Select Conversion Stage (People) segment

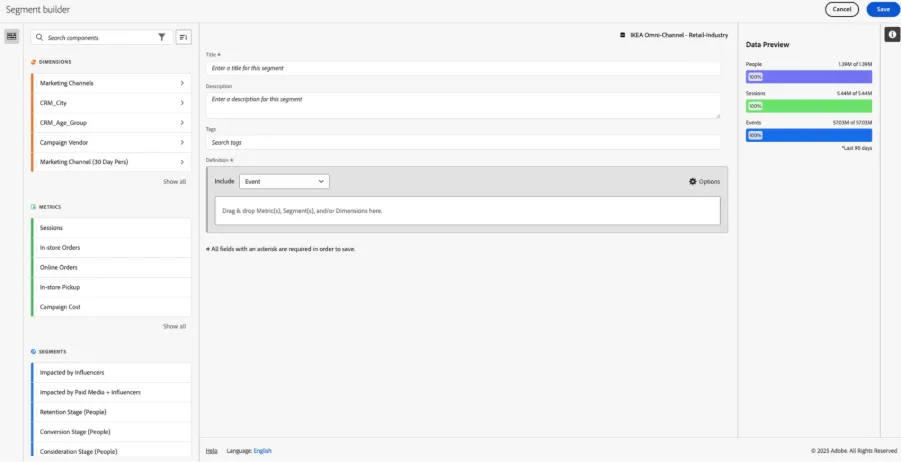click(111, 432)
